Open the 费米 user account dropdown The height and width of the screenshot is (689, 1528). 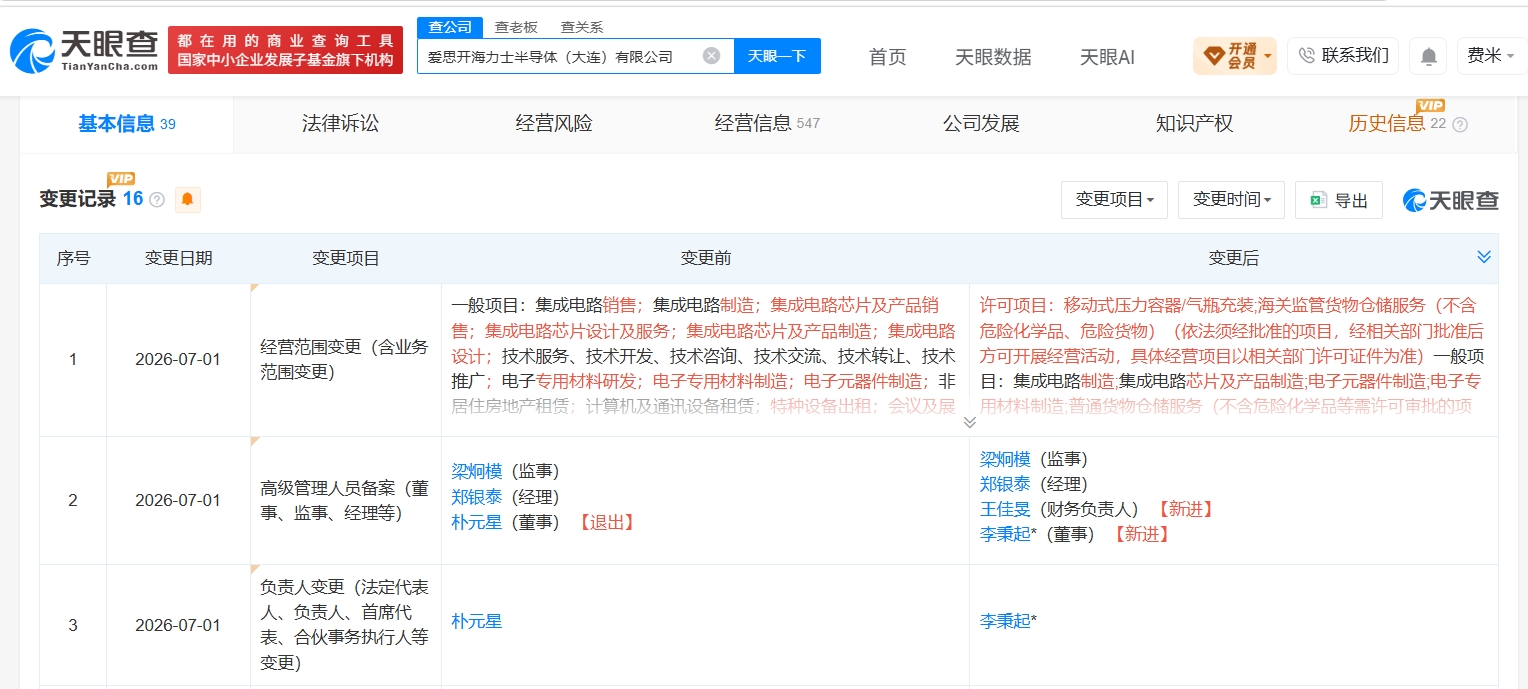pyautogui.click(x=1490, y=56)
